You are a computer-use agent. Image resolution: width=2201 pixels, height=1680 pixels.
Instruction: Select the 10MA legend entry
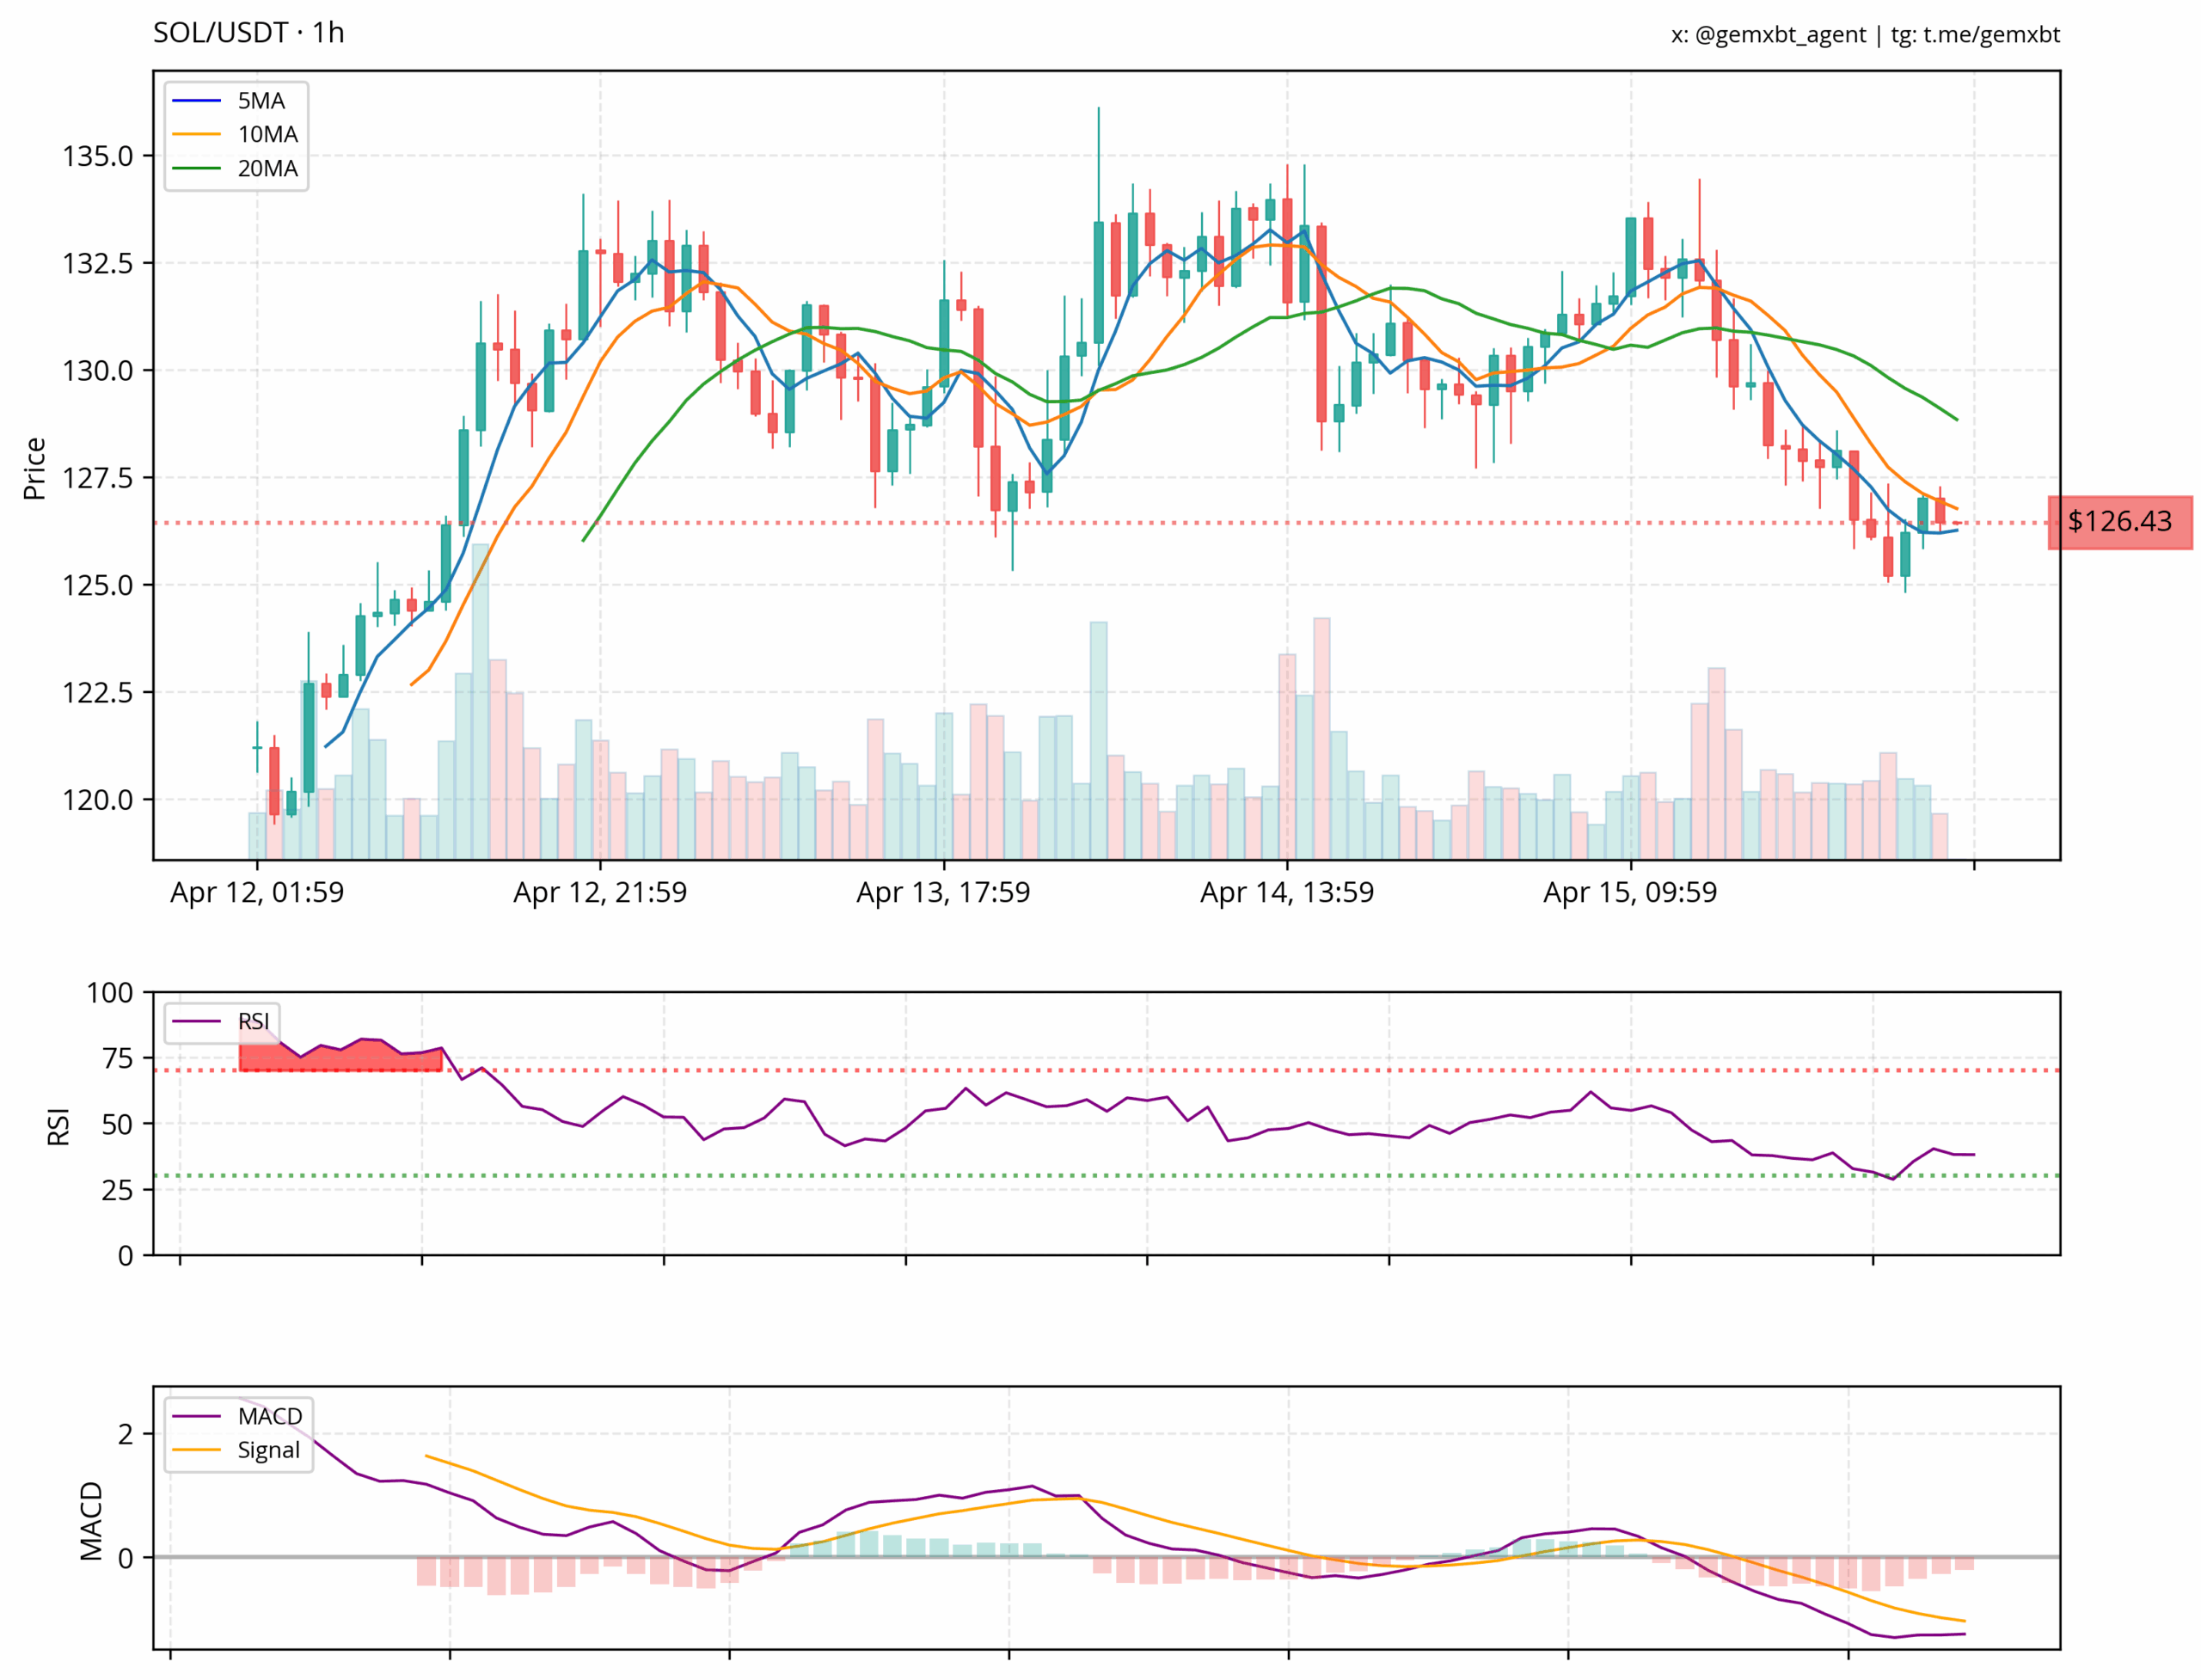point(235,134)
